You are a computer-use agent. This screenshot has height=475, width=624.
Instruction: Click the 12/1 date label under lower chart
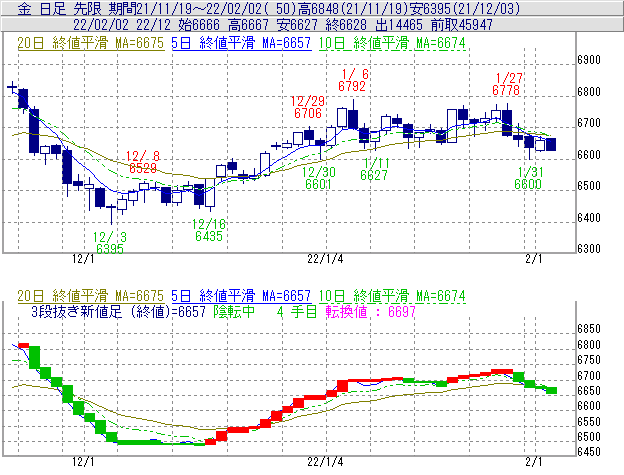(x=83, y=461)
